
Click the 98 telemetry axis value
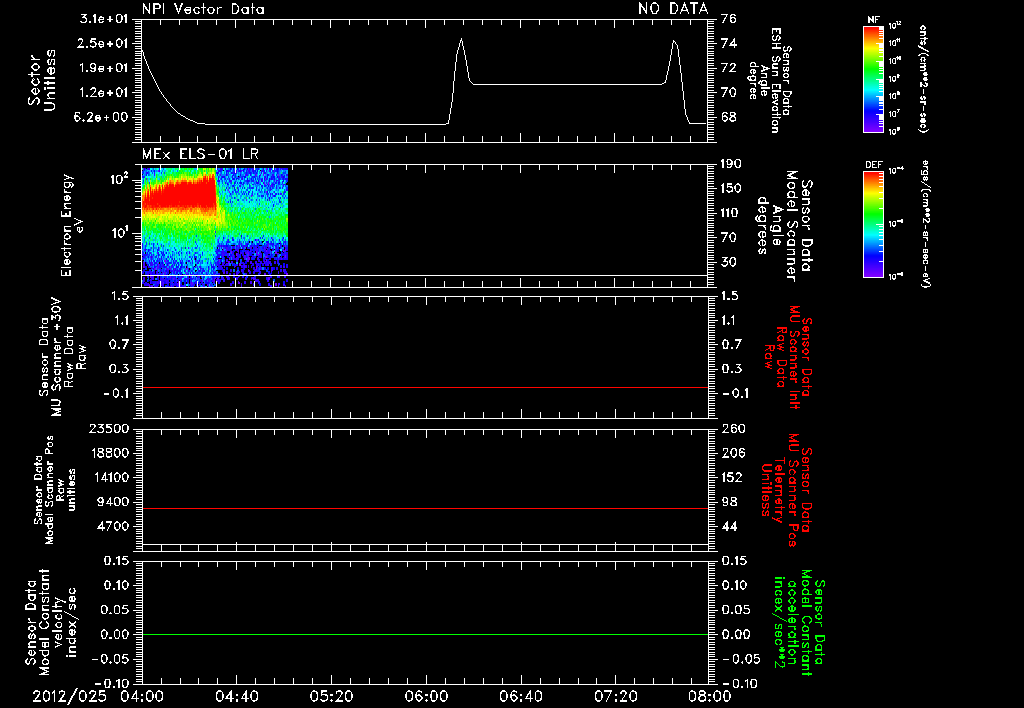[729, 502]
